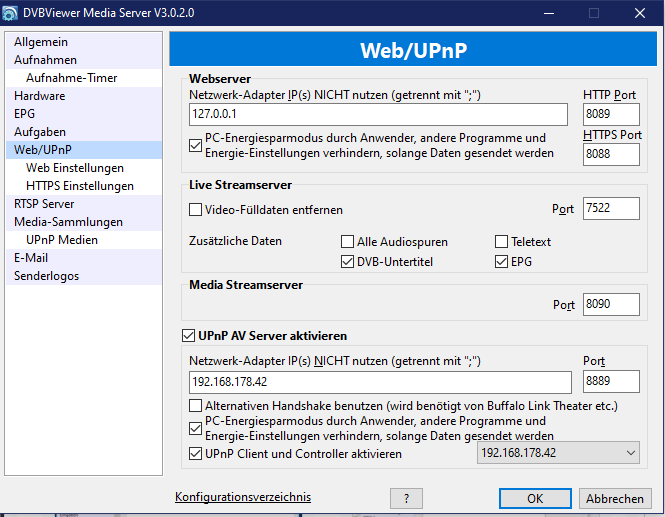Go to RTSP Server settings
This screenshot has height=517, width=665.
84,204
